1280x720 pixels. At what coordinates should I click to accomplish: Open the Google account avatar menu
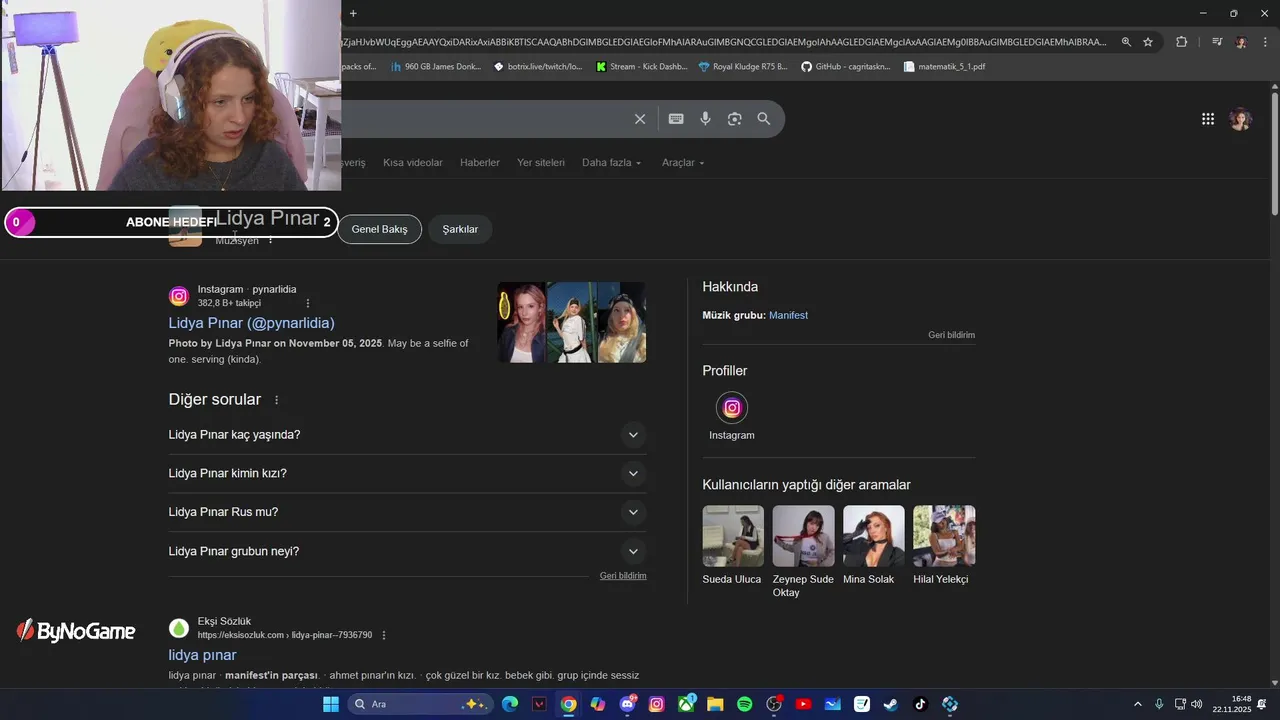[1241, 119]
